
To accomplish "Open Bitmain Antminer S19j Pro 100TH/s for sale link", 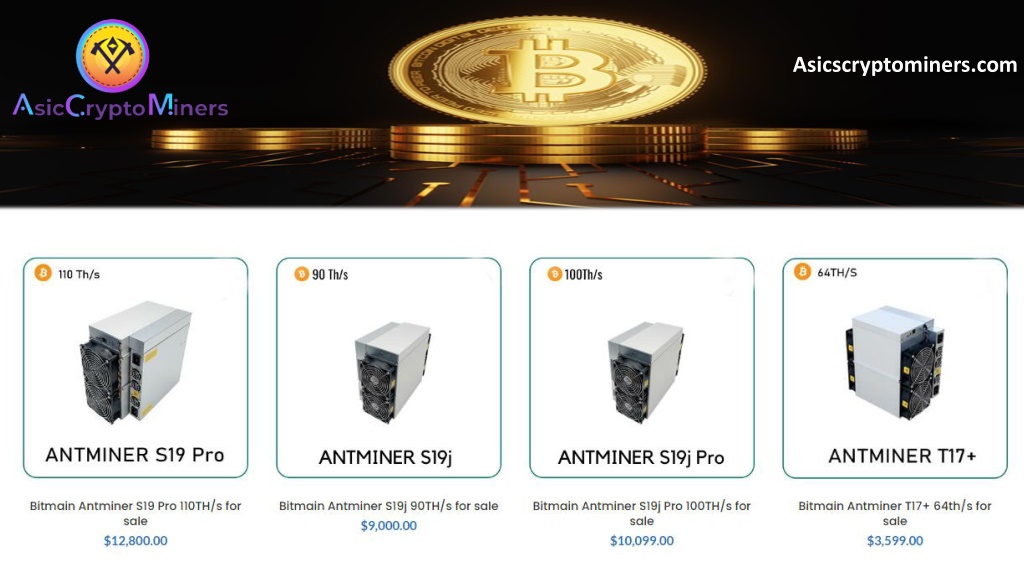I will [642, 513].
